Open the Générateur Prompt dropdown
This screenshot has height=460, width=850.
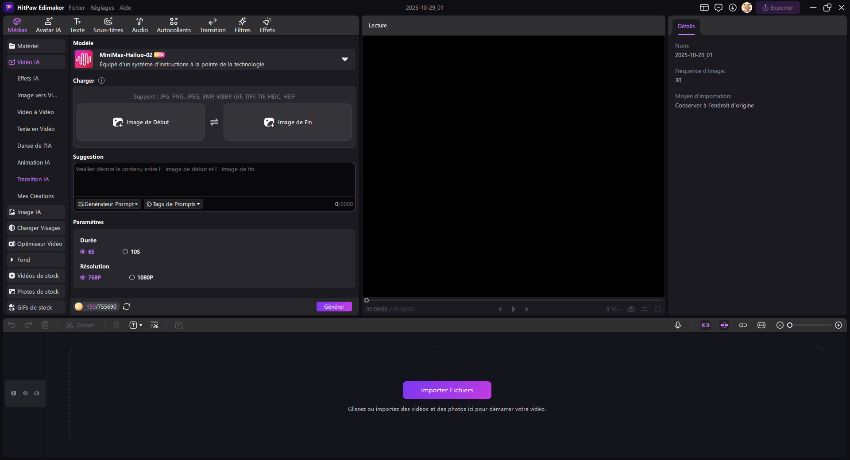pyautogui.click(x=108, y=204)
